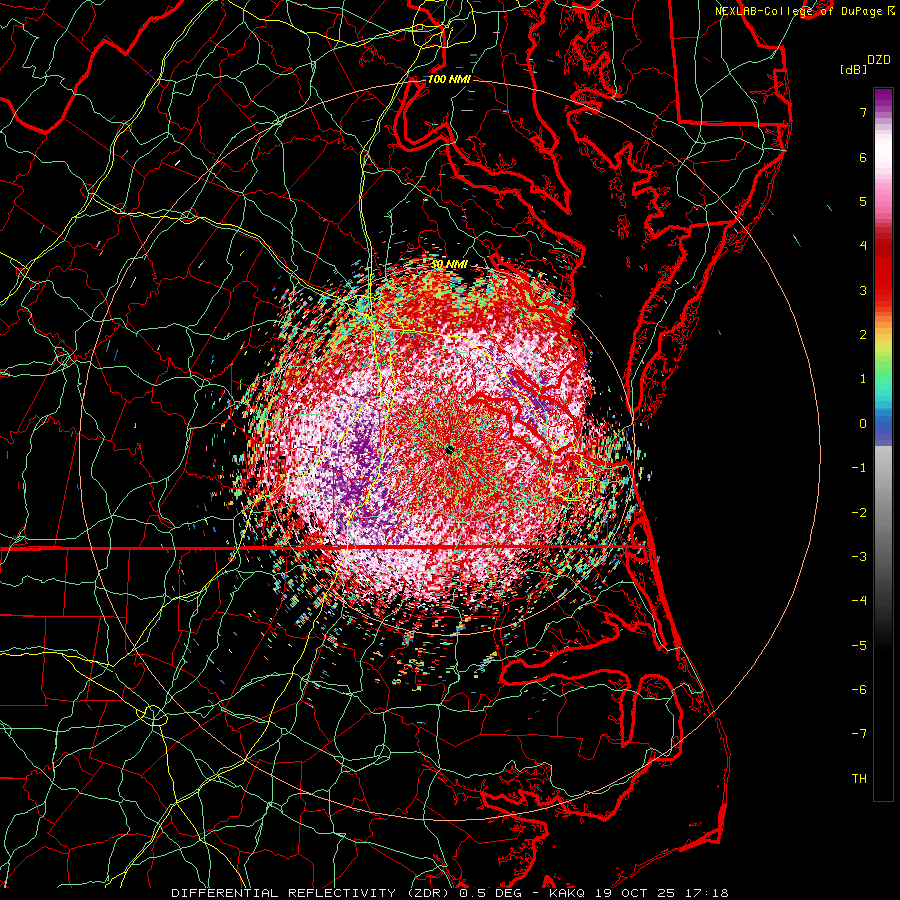Click the 6 value on the color scale
The image size is (900, 900).
click(863, 157)
